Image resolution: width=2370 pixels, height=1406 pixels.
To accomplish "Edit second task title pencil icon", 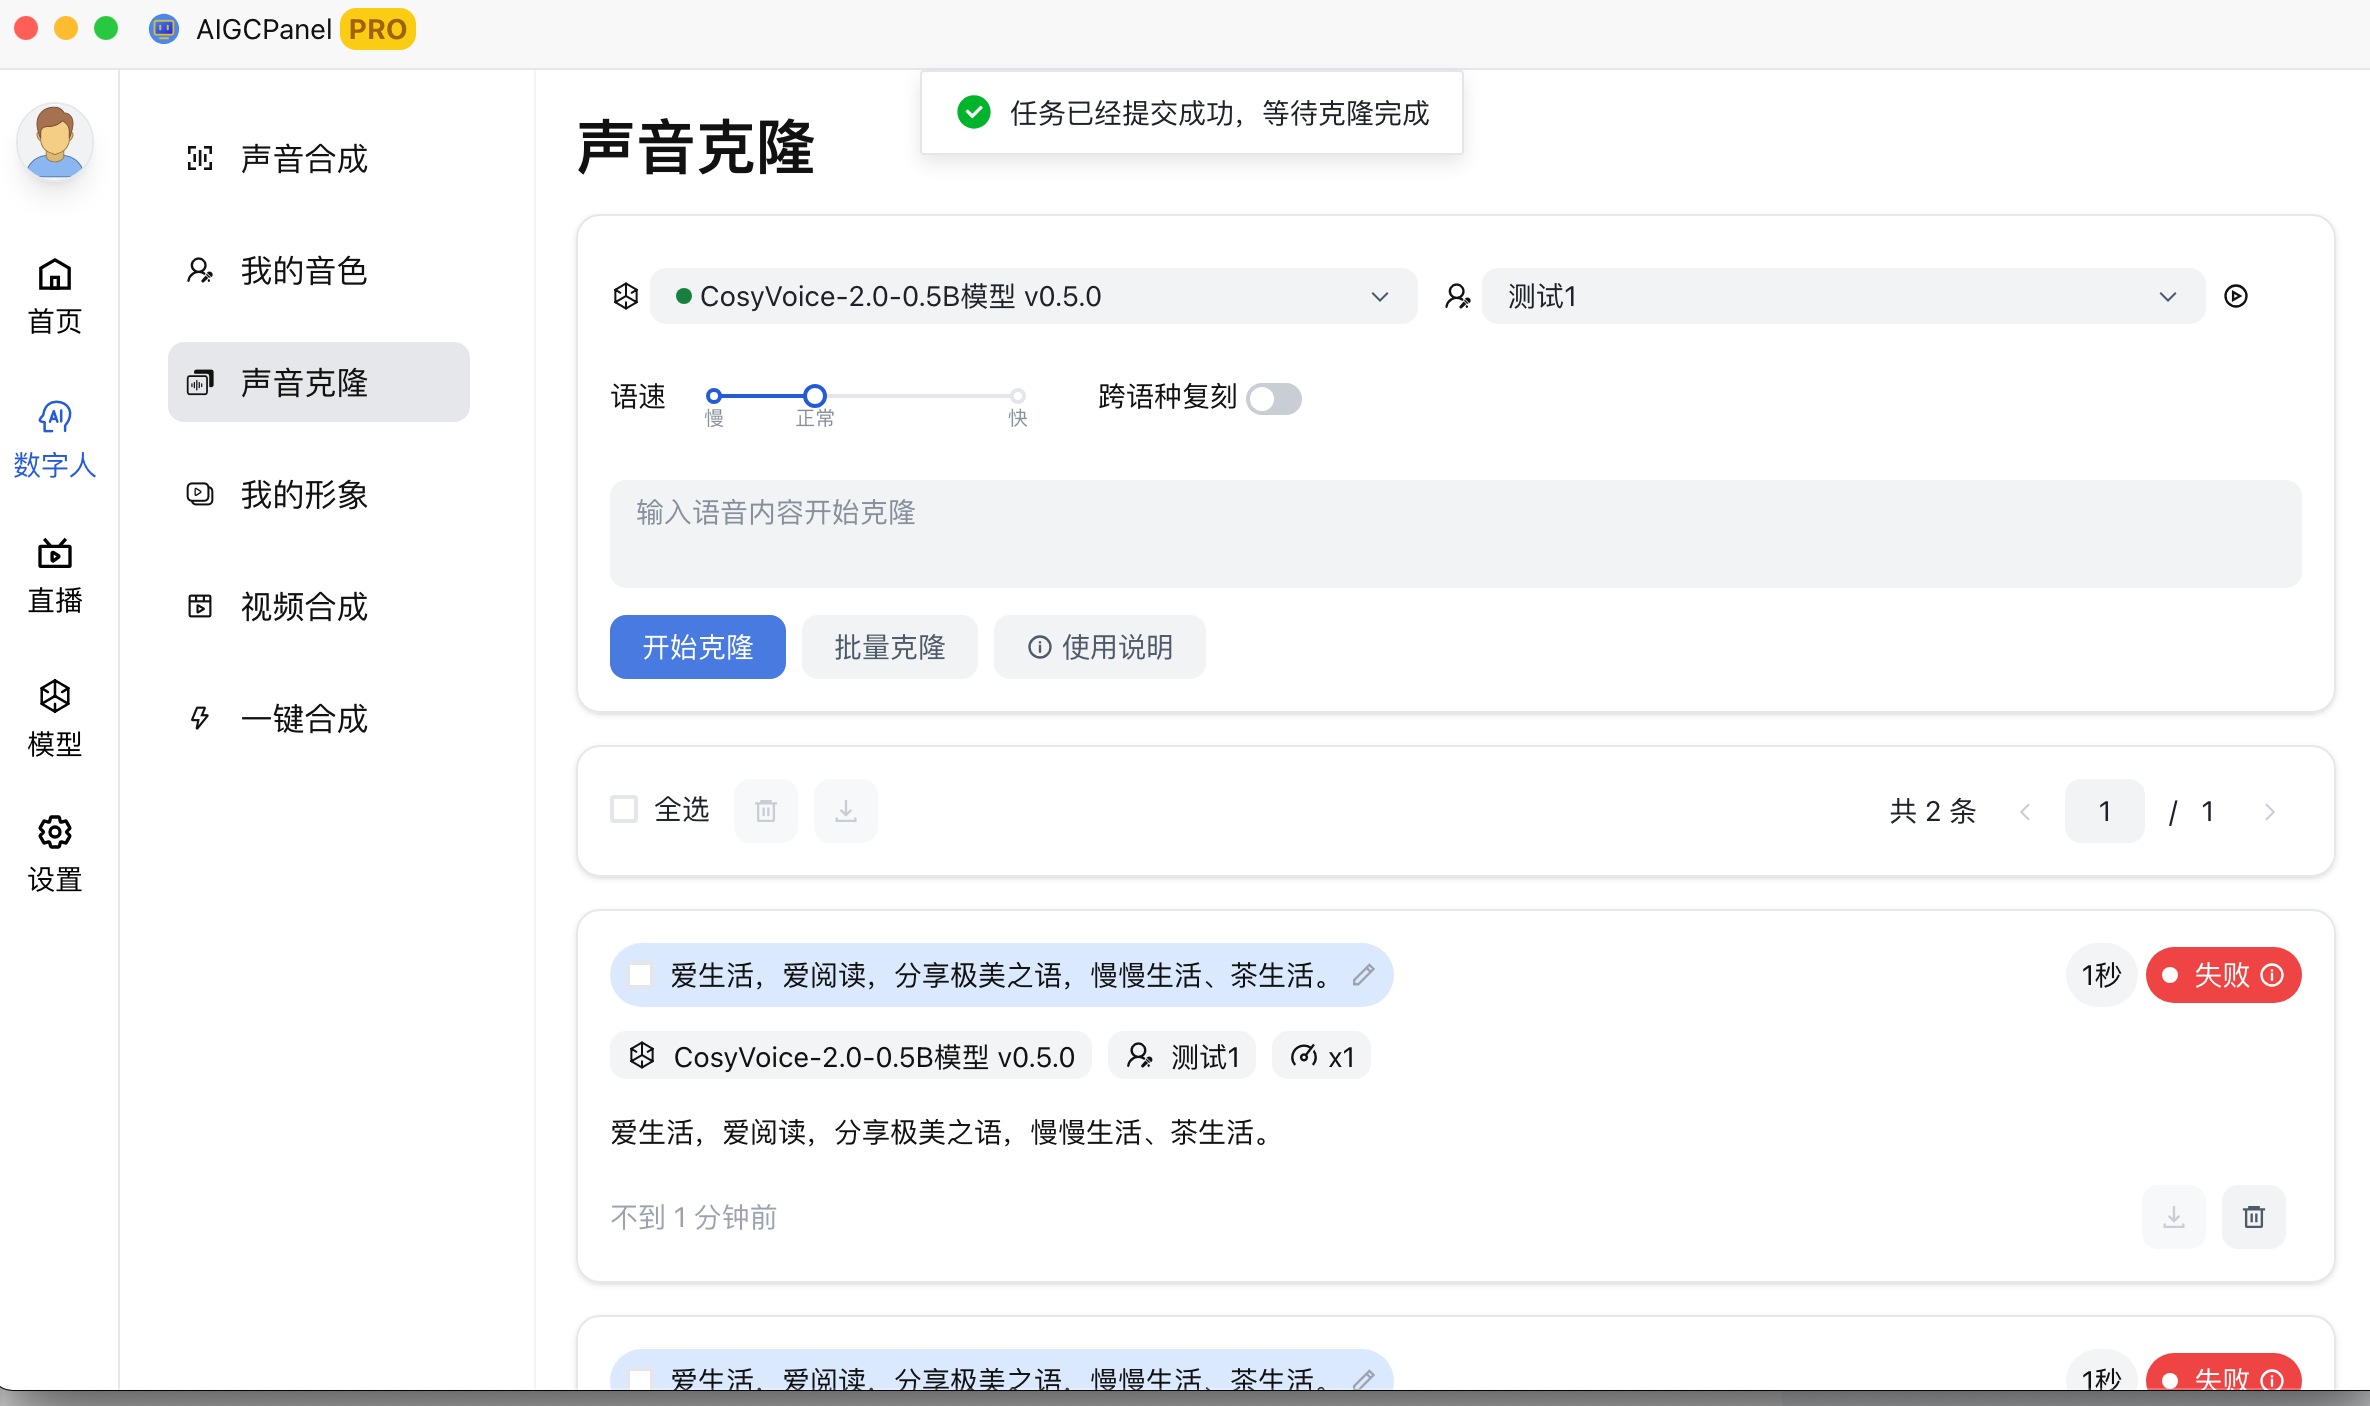I will tap(1363, 1380).
